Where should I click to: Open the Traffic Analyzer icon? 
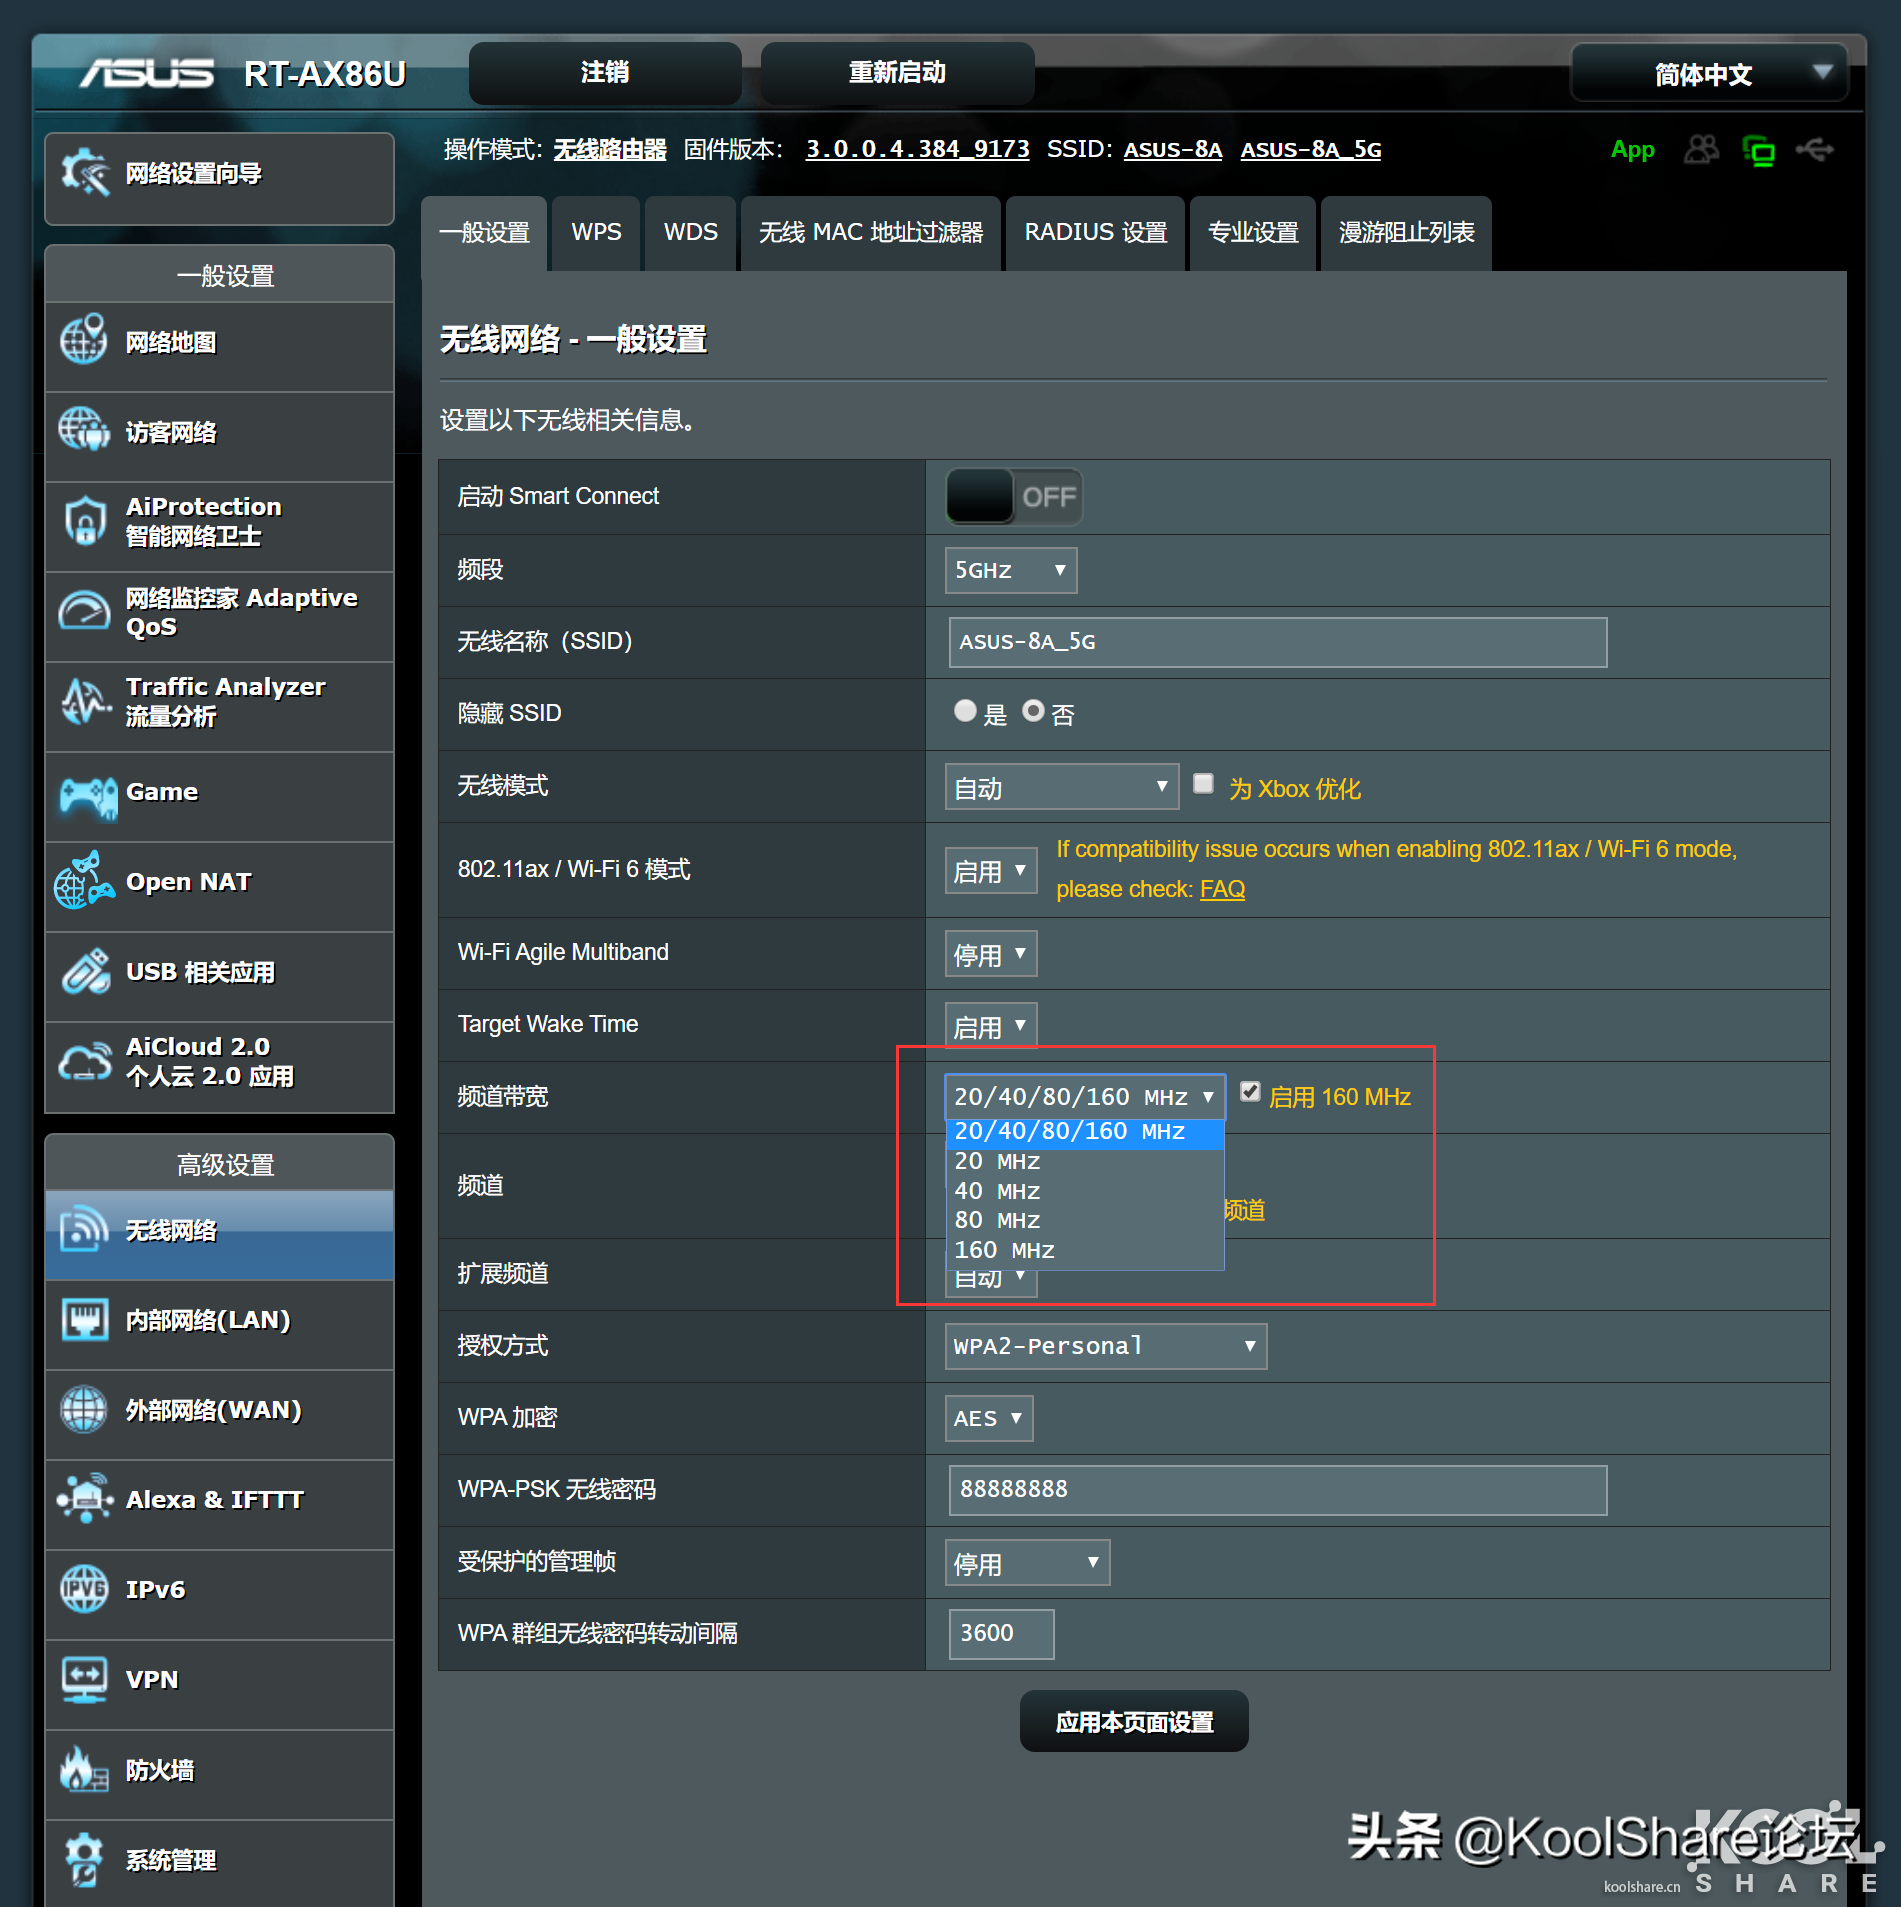click(84, 701)
